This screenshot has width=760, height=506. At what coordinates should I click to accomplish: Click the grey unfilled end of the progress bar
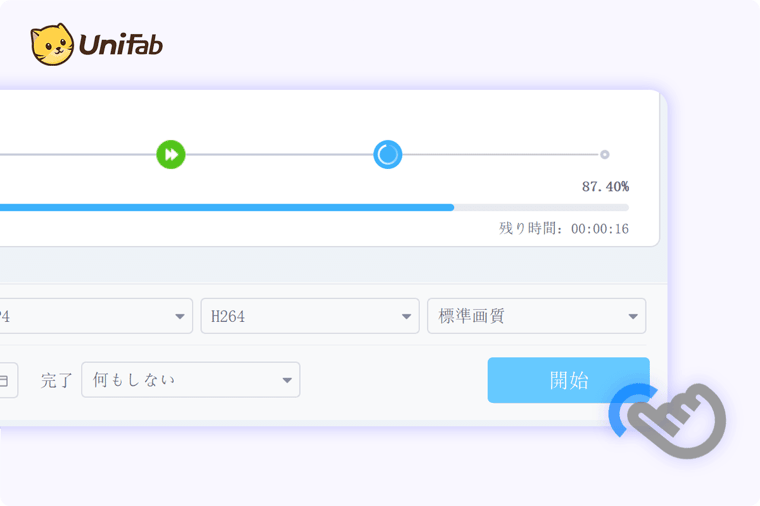pos(541,207)
